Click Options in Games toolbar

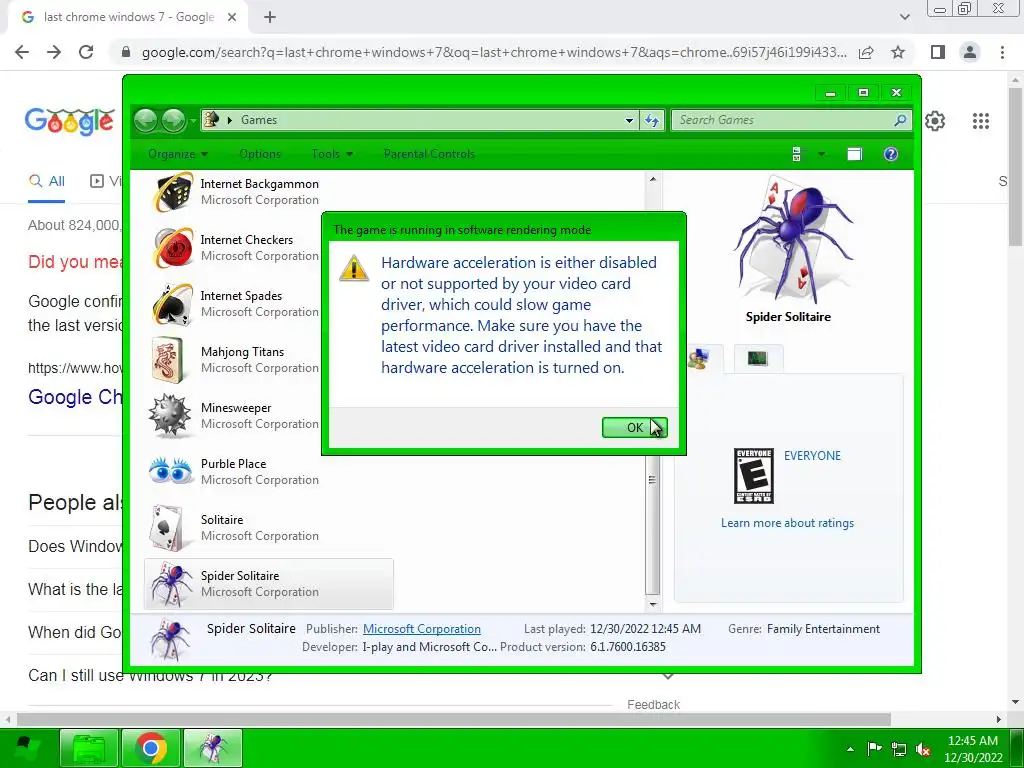point(260,154)
